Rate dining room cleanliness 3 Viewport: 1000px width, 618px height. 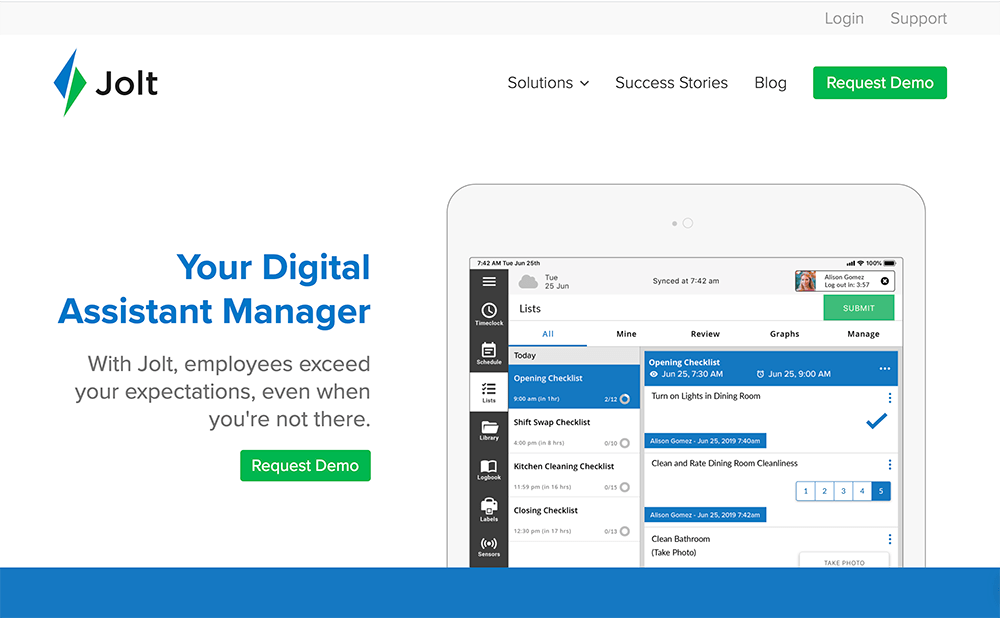(843, 491)
